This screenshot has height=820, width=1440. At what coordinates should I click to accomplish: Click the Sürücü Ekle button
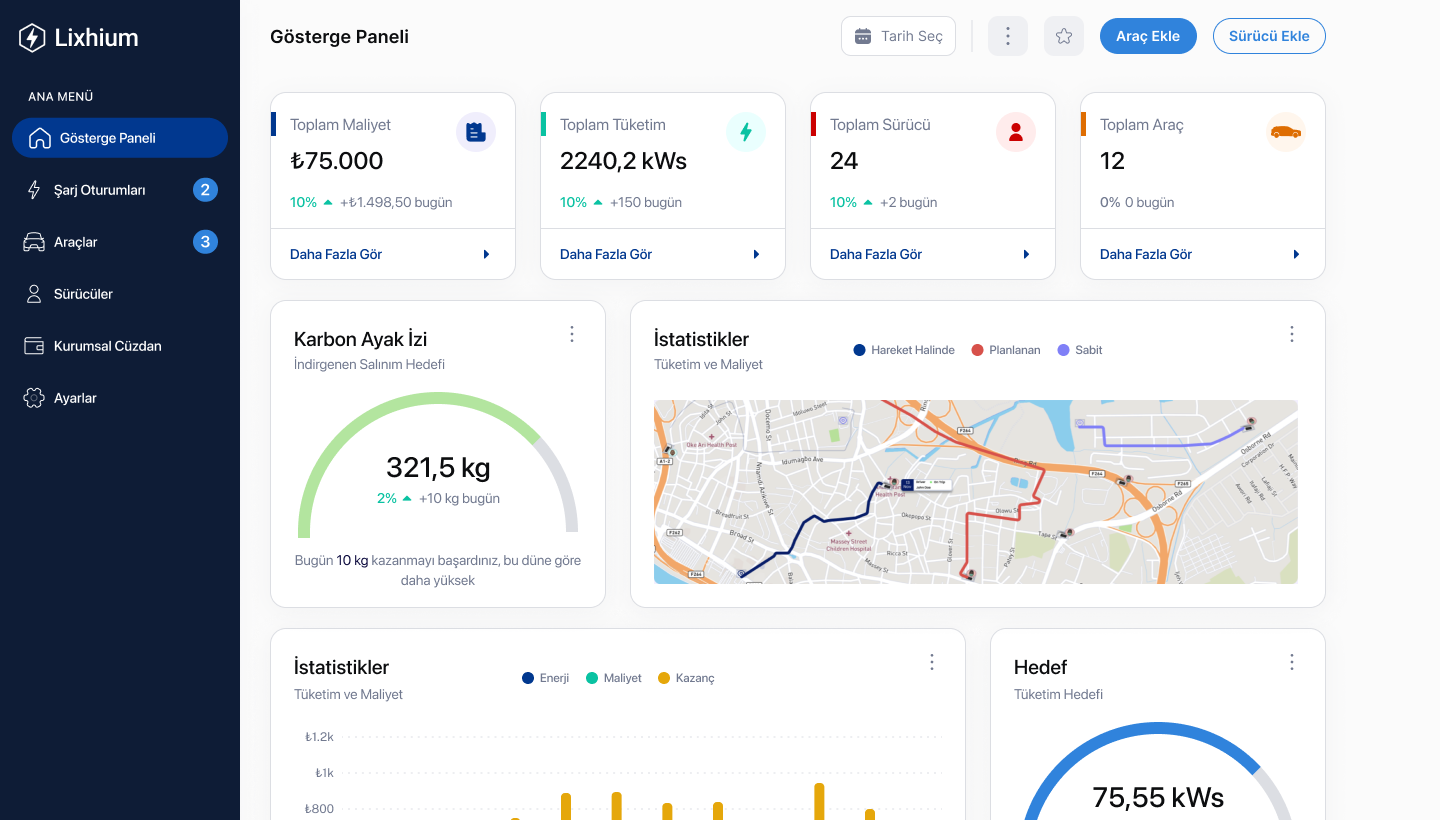click(x=1269, y=36)
